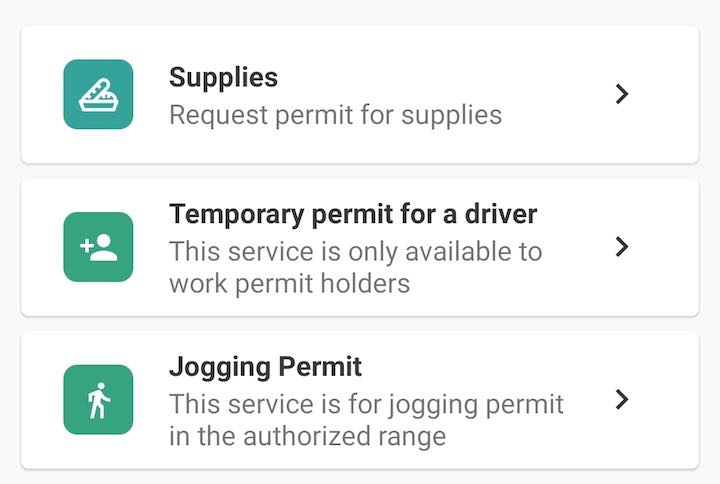Select the Supplies heading

223,77
